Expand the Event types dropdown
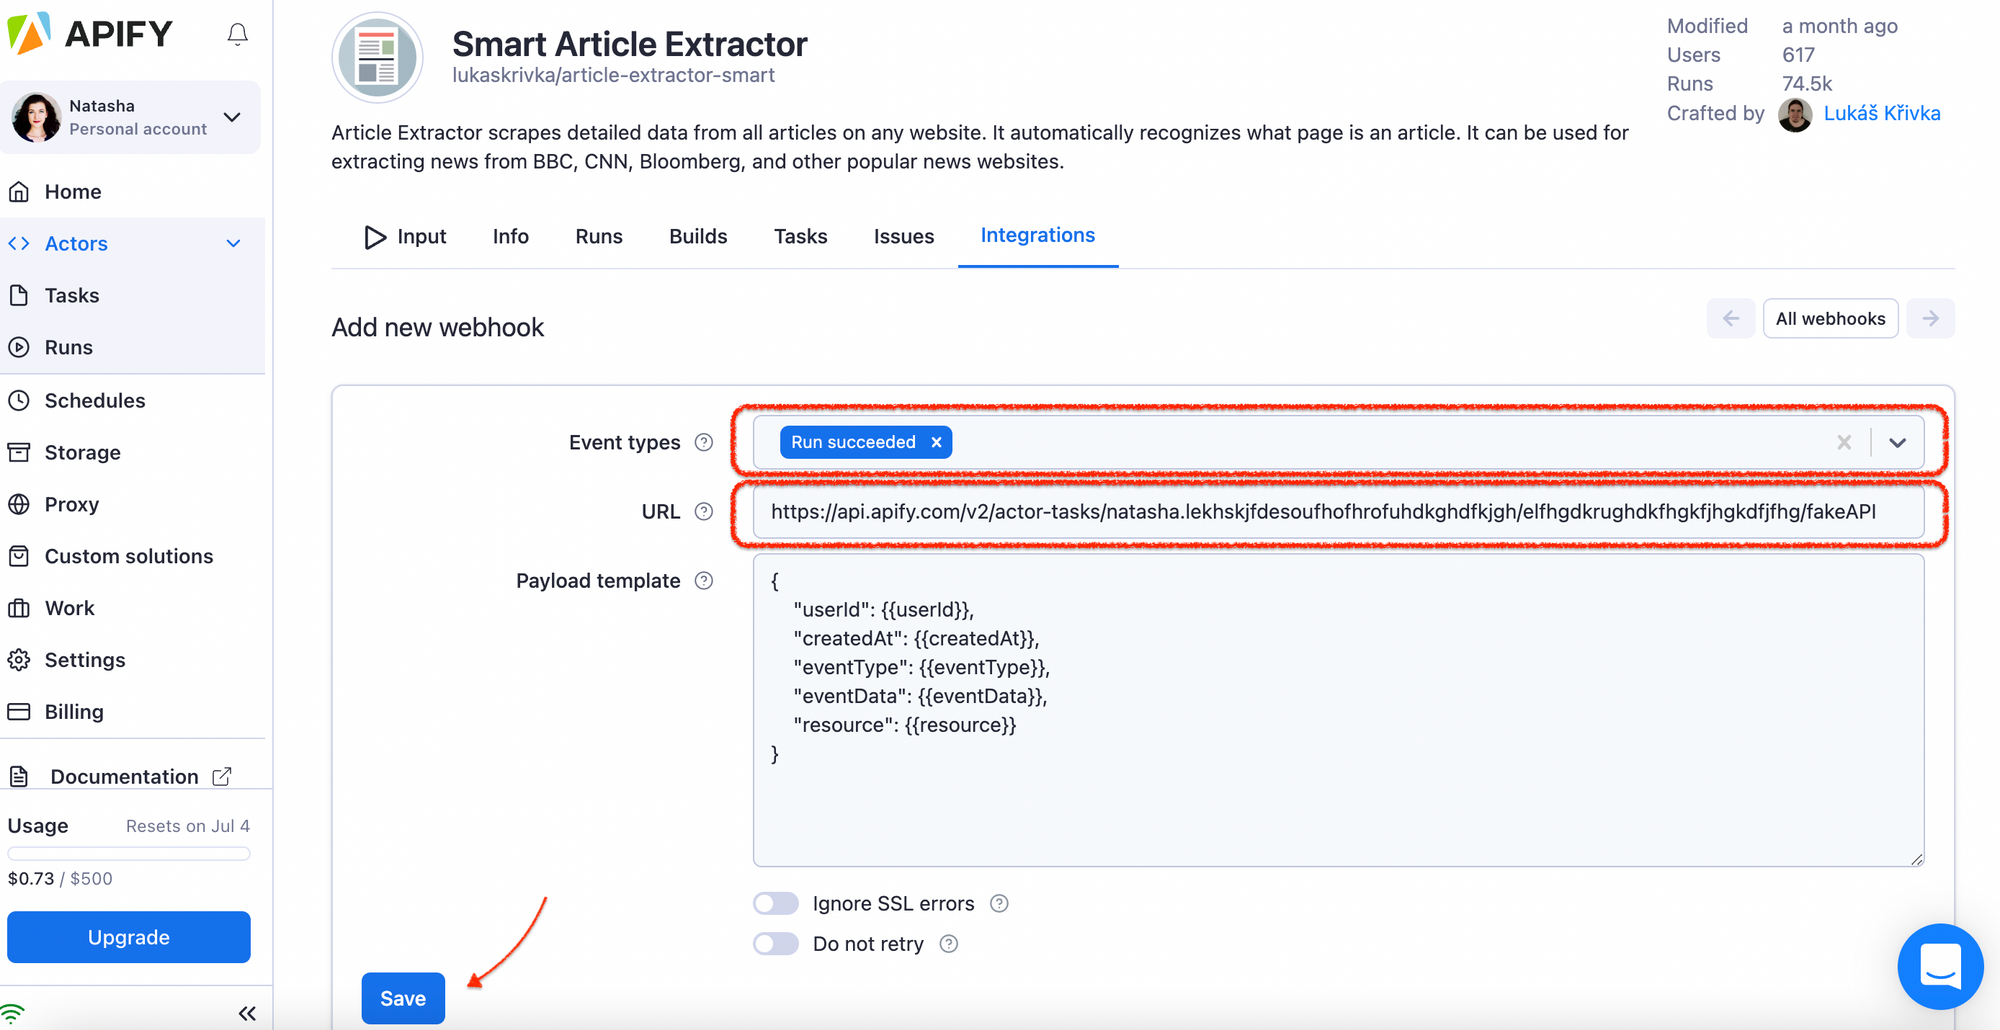This screenshot has width=2000, height=1030. click(x=1897, y=442)
